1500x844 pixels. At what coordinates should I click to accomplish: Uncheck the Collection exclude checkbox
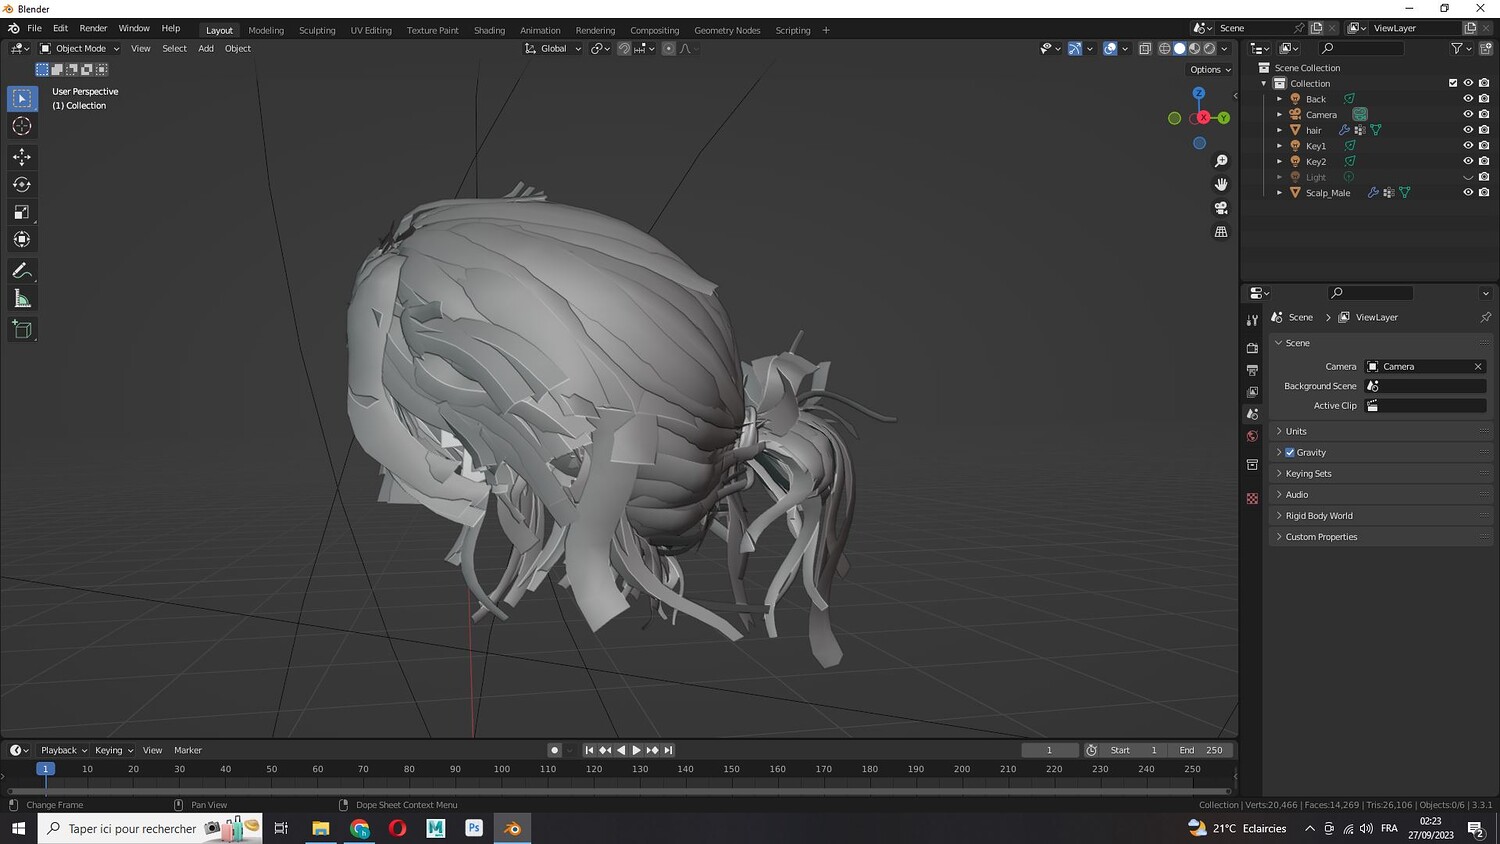1453,83
